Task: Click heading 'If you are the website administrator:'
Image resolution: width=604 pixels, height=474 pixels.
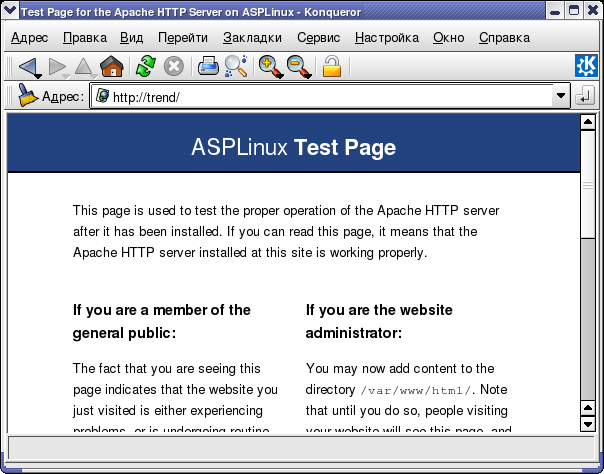Action: (x=379, y=321)
